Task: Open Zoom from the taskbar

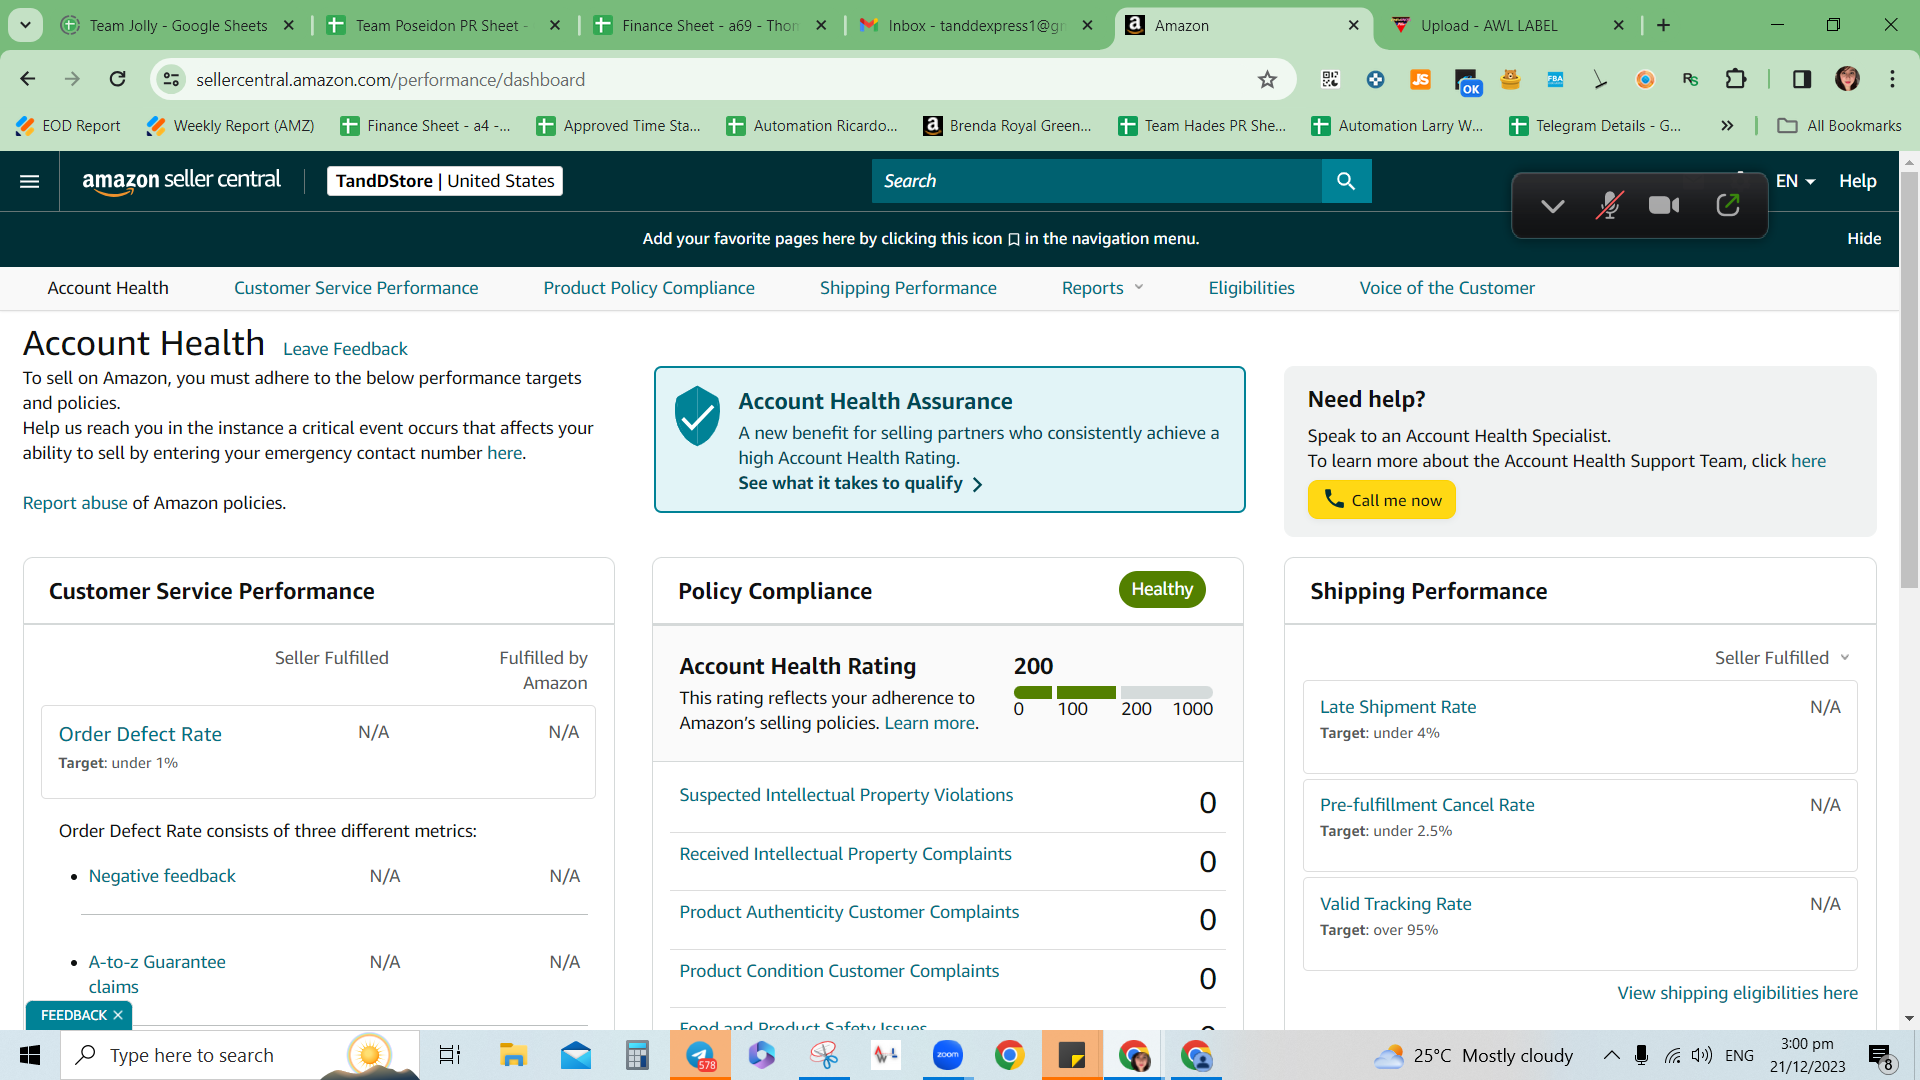Action: tap(947, 1055)
